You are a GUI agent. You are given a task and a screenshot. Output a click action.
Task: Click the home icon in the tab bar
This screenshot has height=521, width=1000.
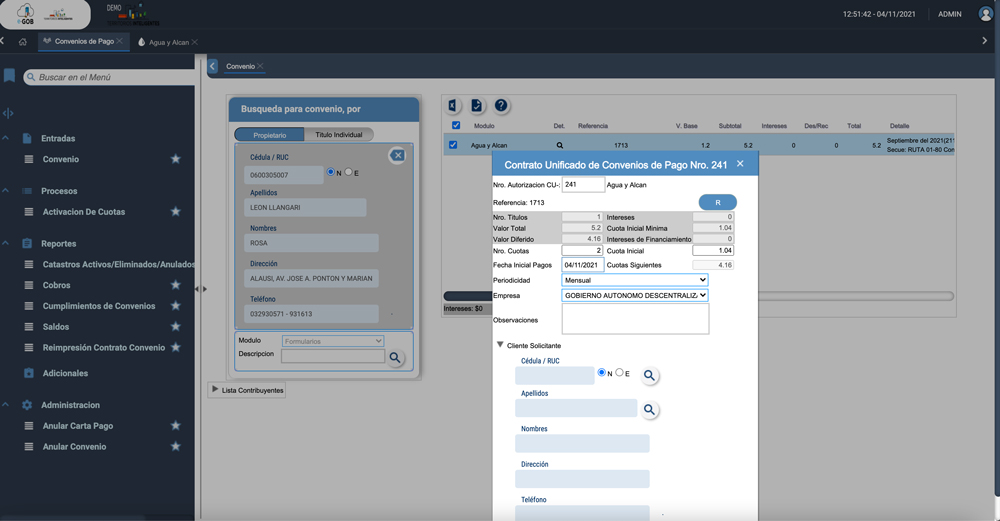[23, 42]
